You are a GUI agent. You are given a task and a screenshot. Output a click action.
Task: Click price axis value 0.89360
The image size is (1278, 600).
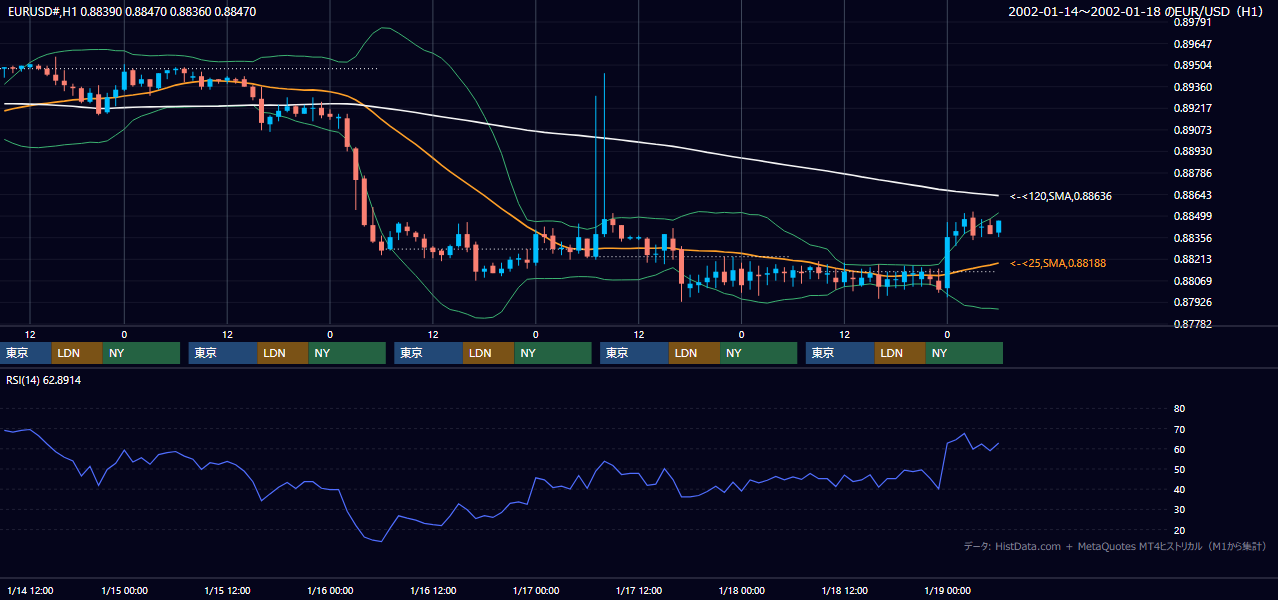tap(1191, 87)
